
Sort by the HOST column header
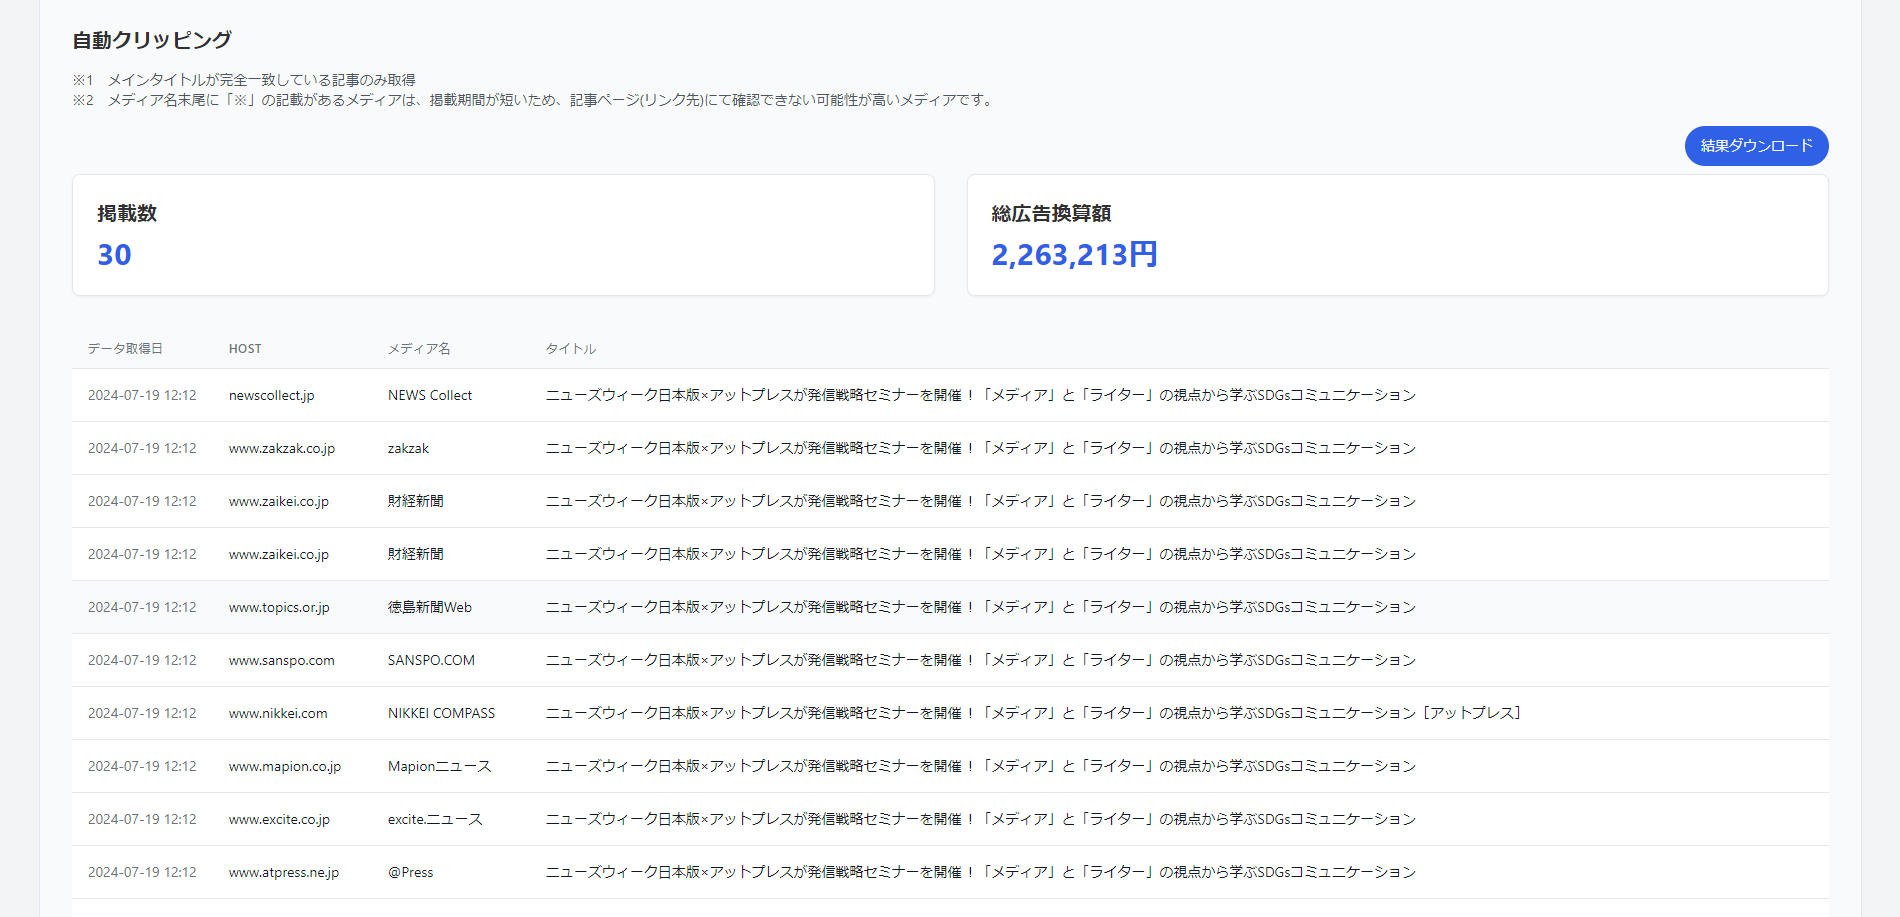245,348
